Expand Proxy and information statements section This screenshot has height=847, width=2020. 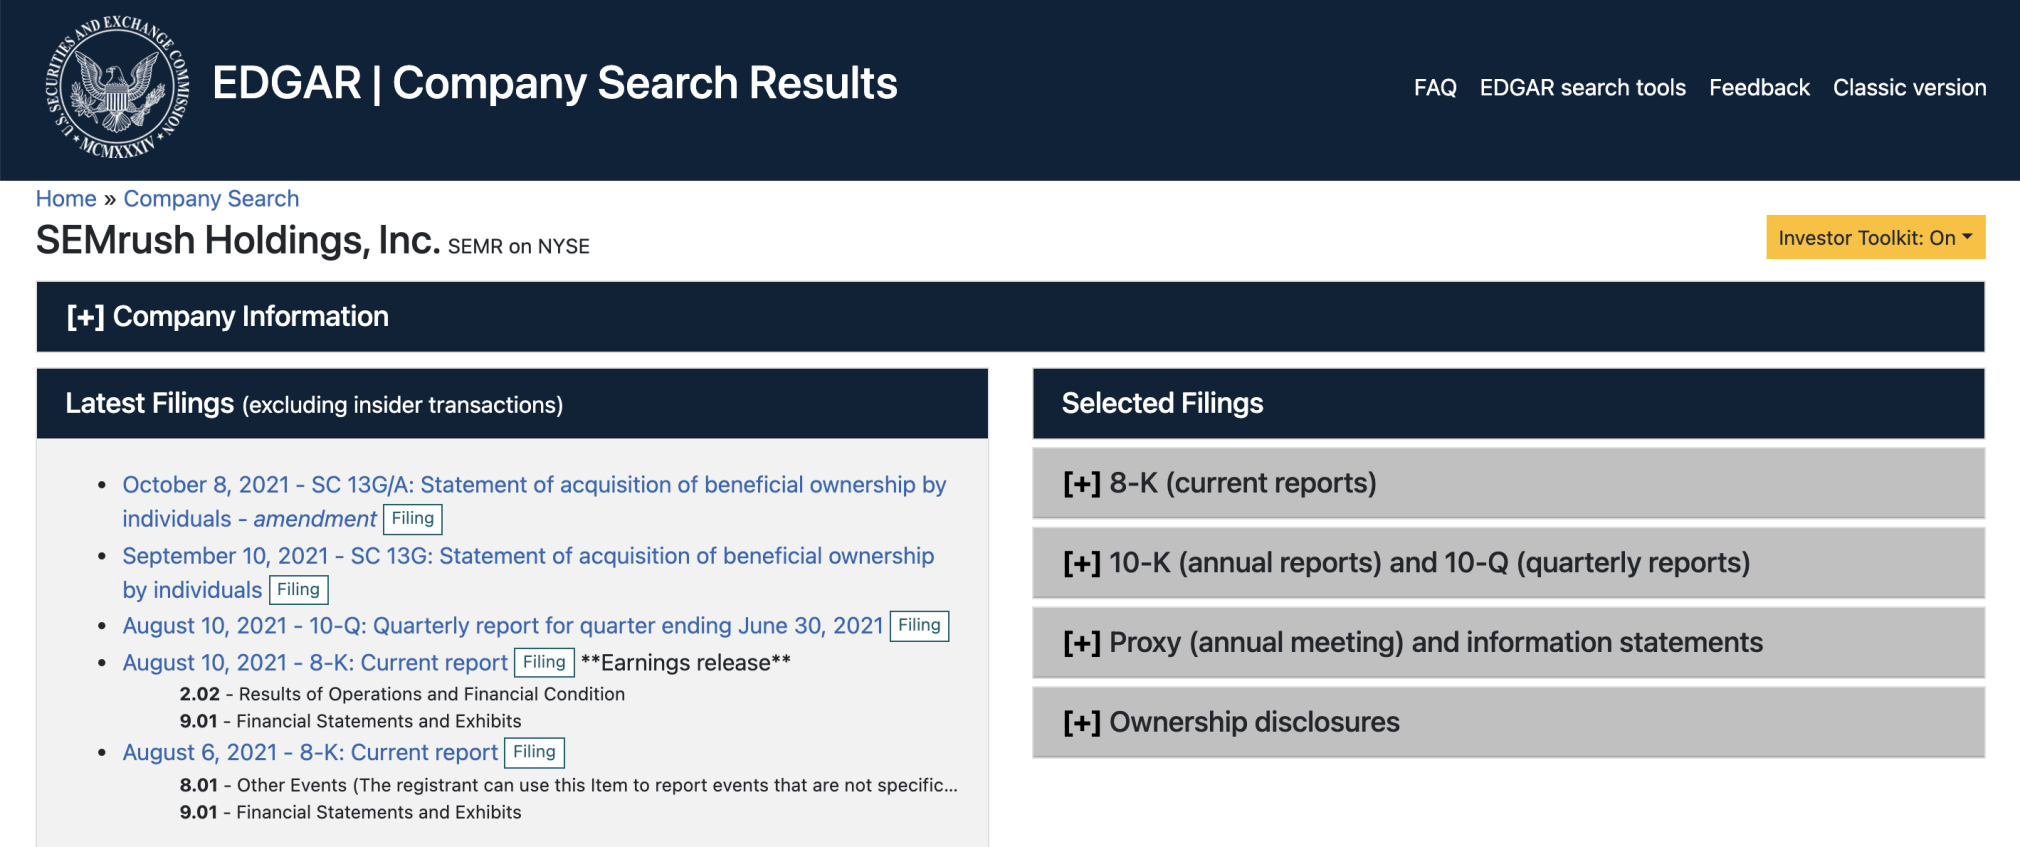pos(1508,642)
